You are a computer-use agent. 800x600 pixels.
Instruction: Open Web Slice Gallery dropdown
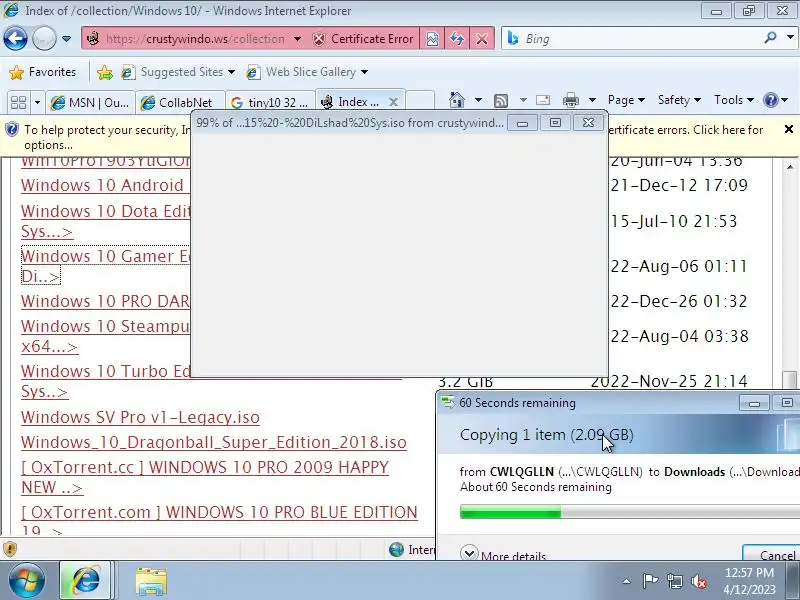[307, 72]
